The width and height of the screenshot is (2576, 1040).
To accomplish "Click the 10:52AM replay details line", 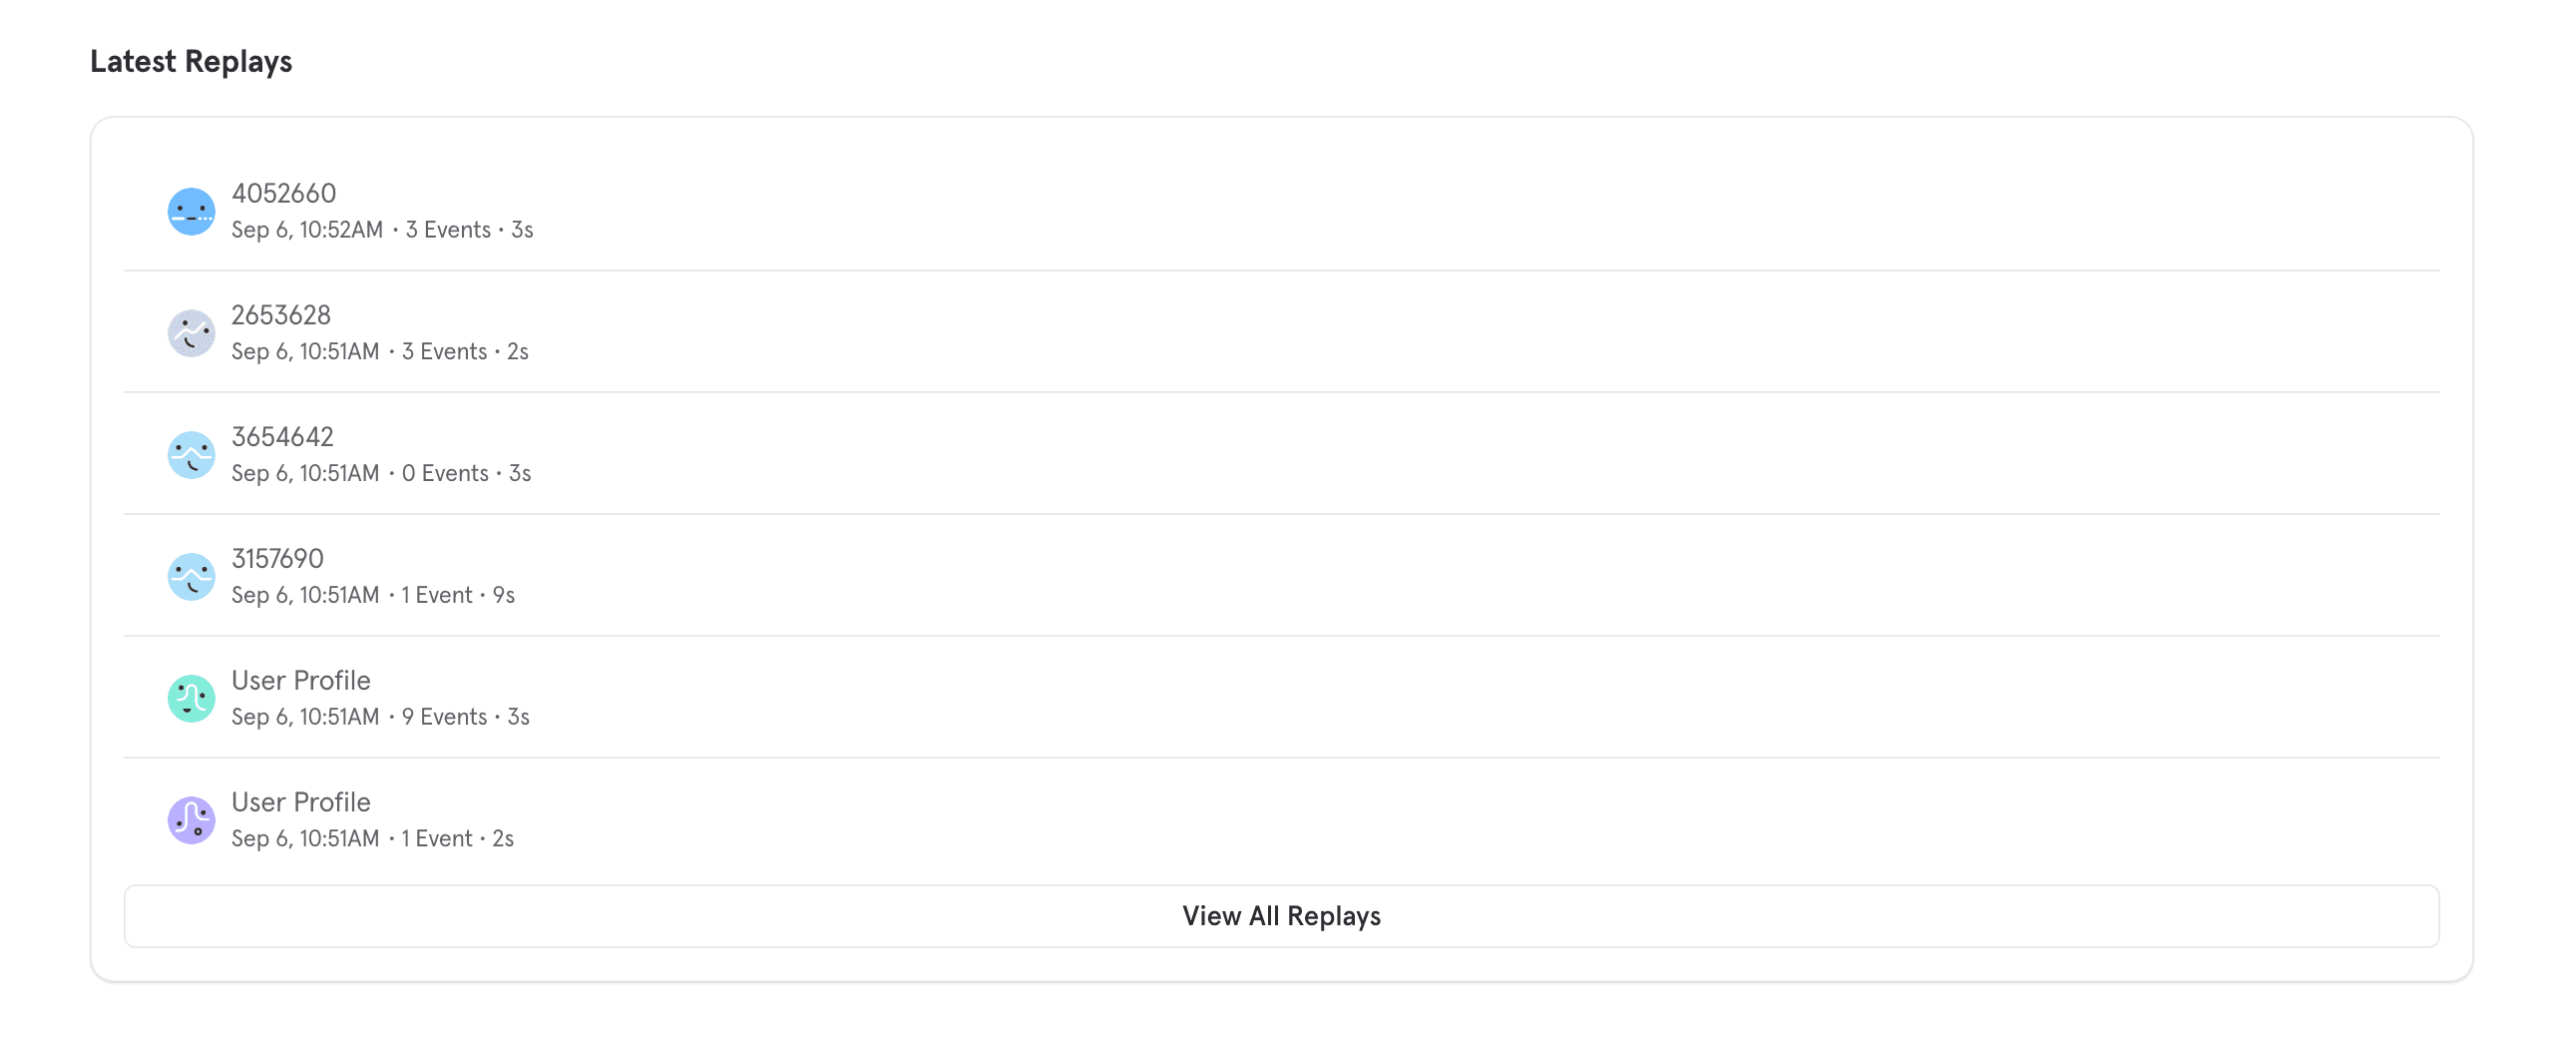I will (x=382, y=230).
